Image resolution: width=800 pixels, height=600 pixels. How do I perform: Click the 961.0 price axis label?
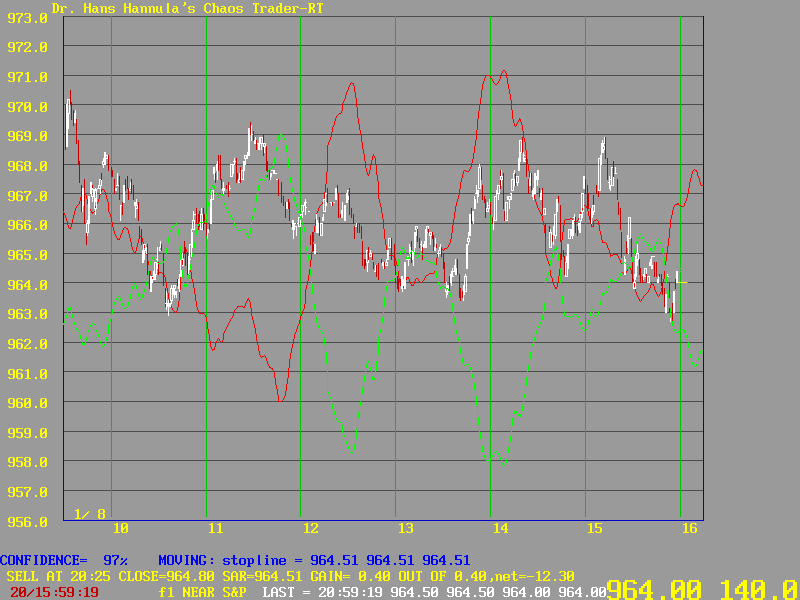pyautogui.click(x=27, y=373)
